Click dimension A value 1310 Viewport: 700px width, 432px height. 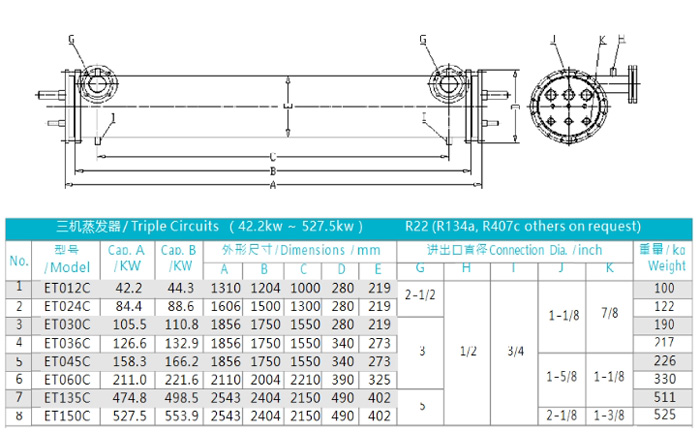point(225,288)
